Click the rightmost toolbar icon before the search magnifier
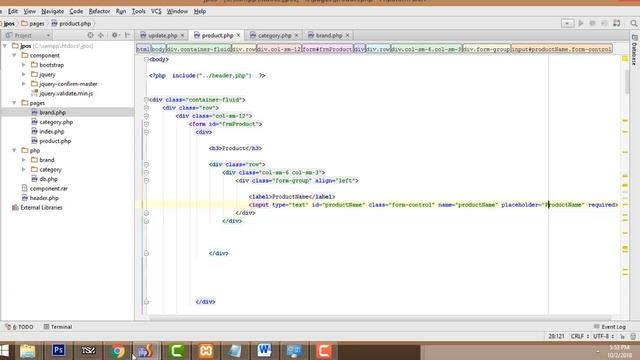 click(x=617, y=23)
